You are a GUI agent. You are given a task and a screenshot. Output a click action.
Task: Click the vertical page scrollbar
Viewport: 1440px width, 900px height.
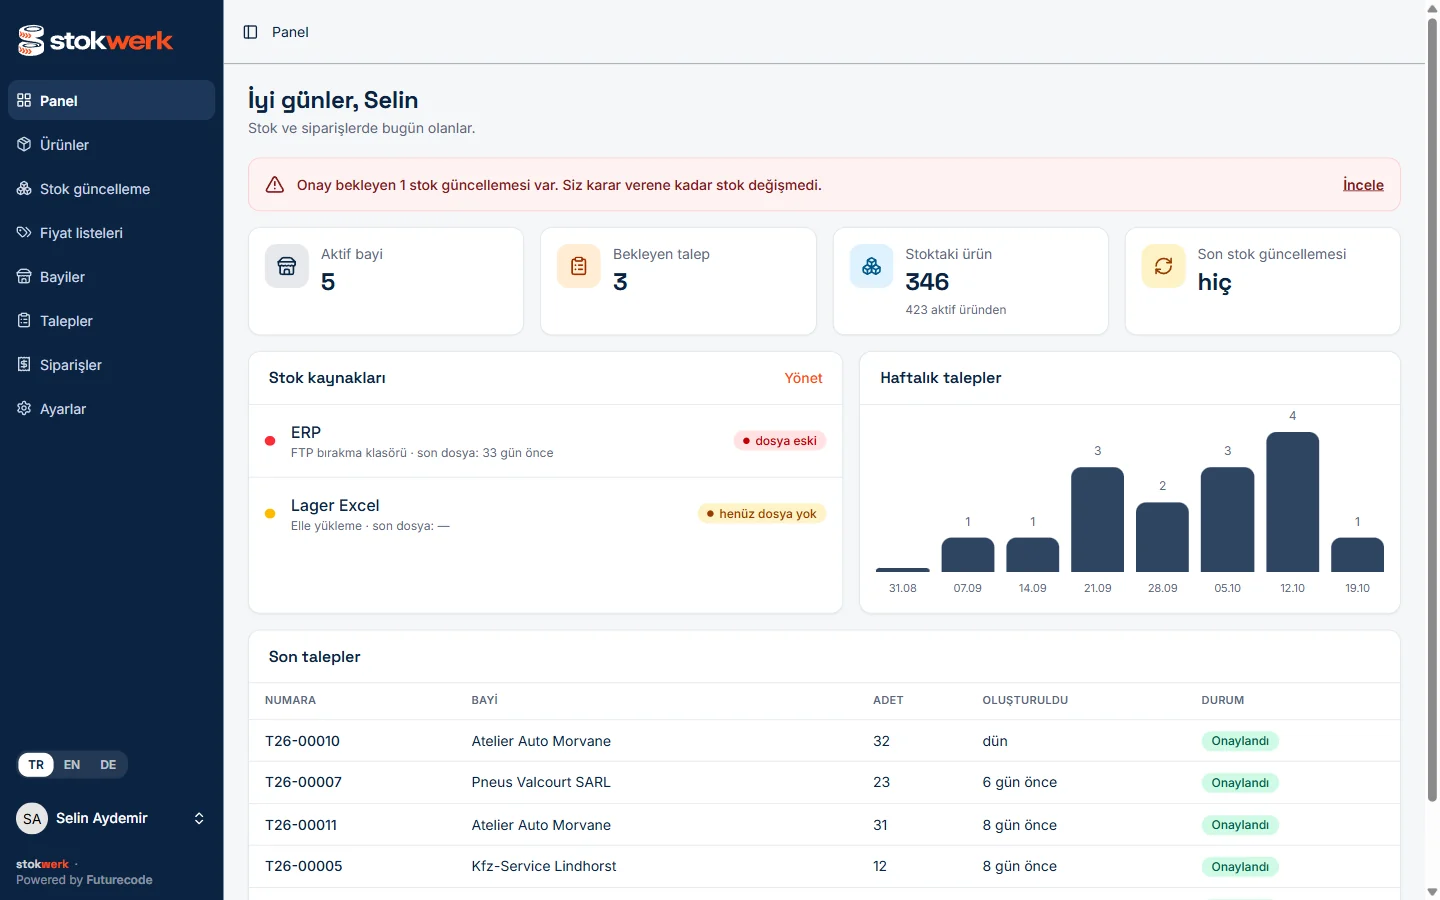point(1432,410)
